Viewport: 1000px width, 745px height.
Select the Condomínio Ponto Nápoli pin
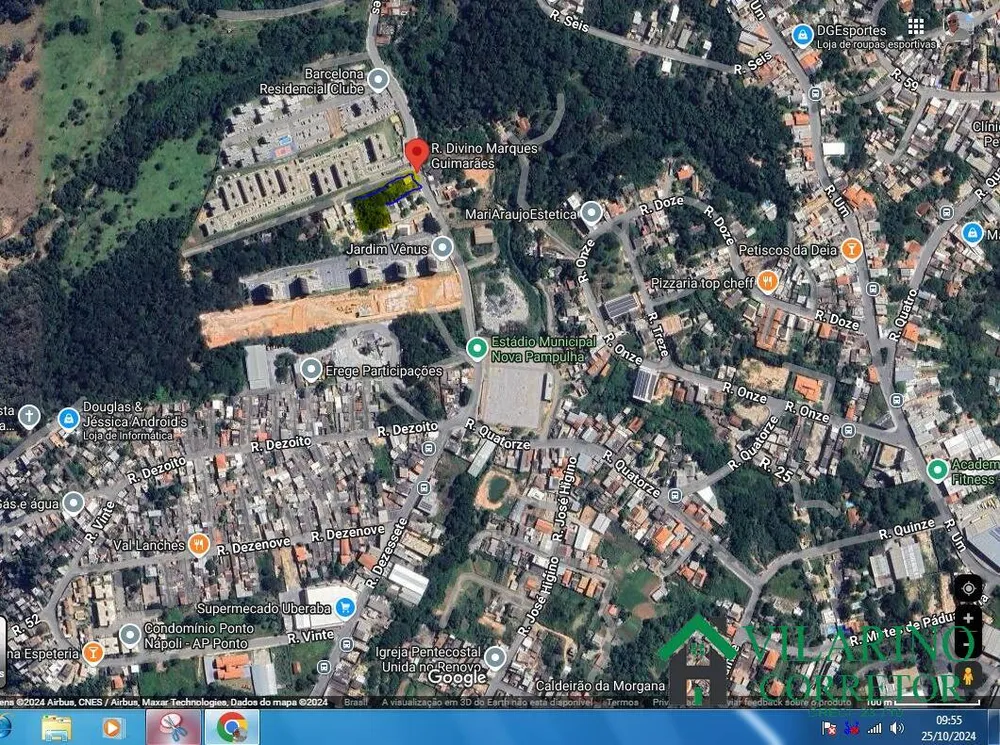(130, 635)
